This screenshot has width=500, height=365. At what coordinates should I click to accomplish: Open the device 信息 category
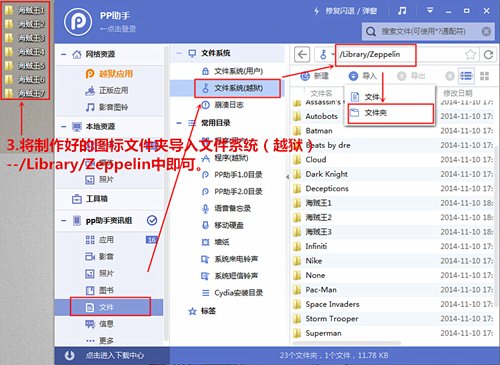(100, 324)
